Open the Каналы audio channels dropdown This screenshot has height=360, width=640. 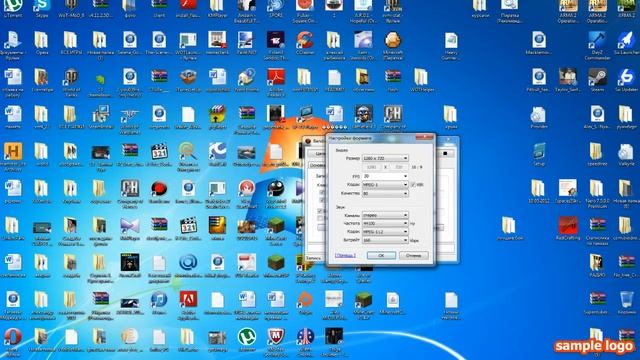[x=385, y=215]
